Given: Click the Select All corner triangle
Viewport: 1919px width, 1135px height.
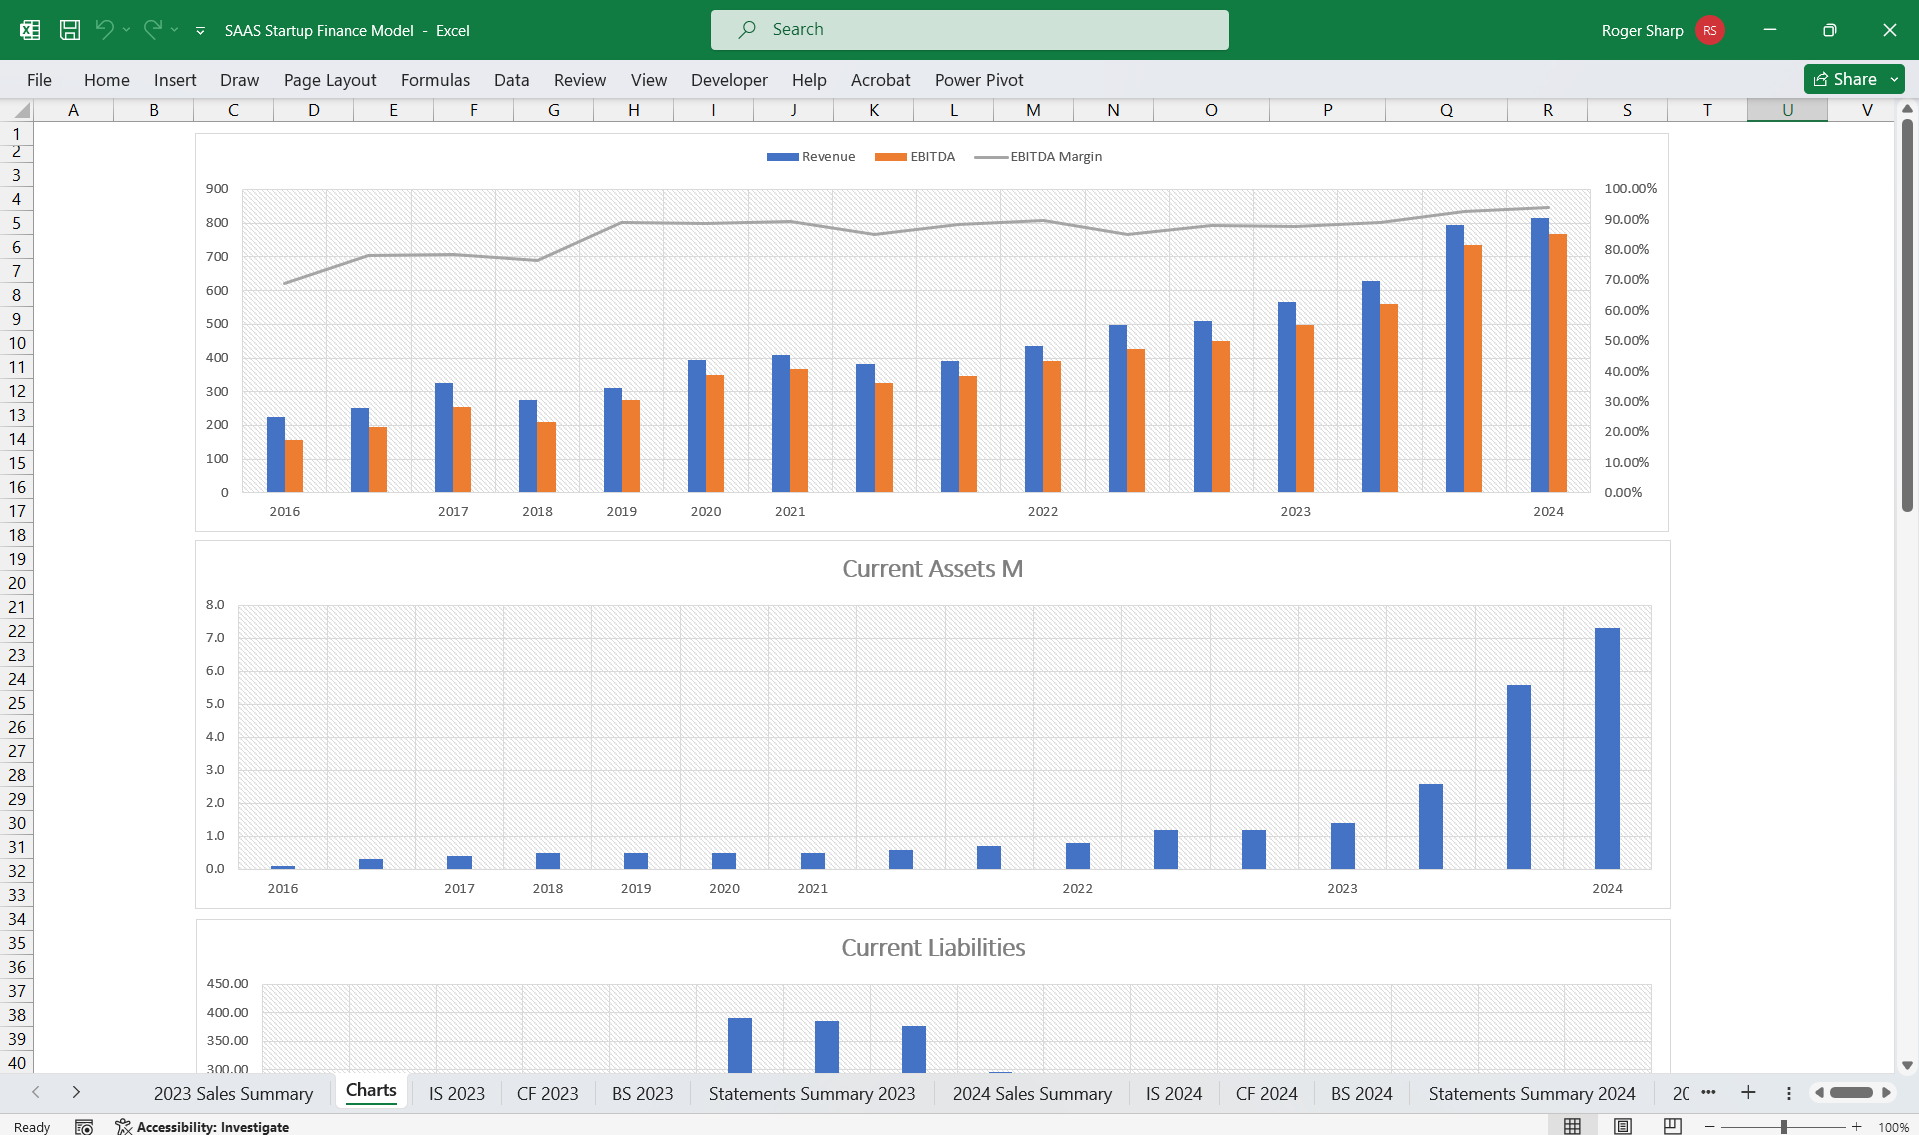Looking at the screenshot, I should tap(20, 111).
